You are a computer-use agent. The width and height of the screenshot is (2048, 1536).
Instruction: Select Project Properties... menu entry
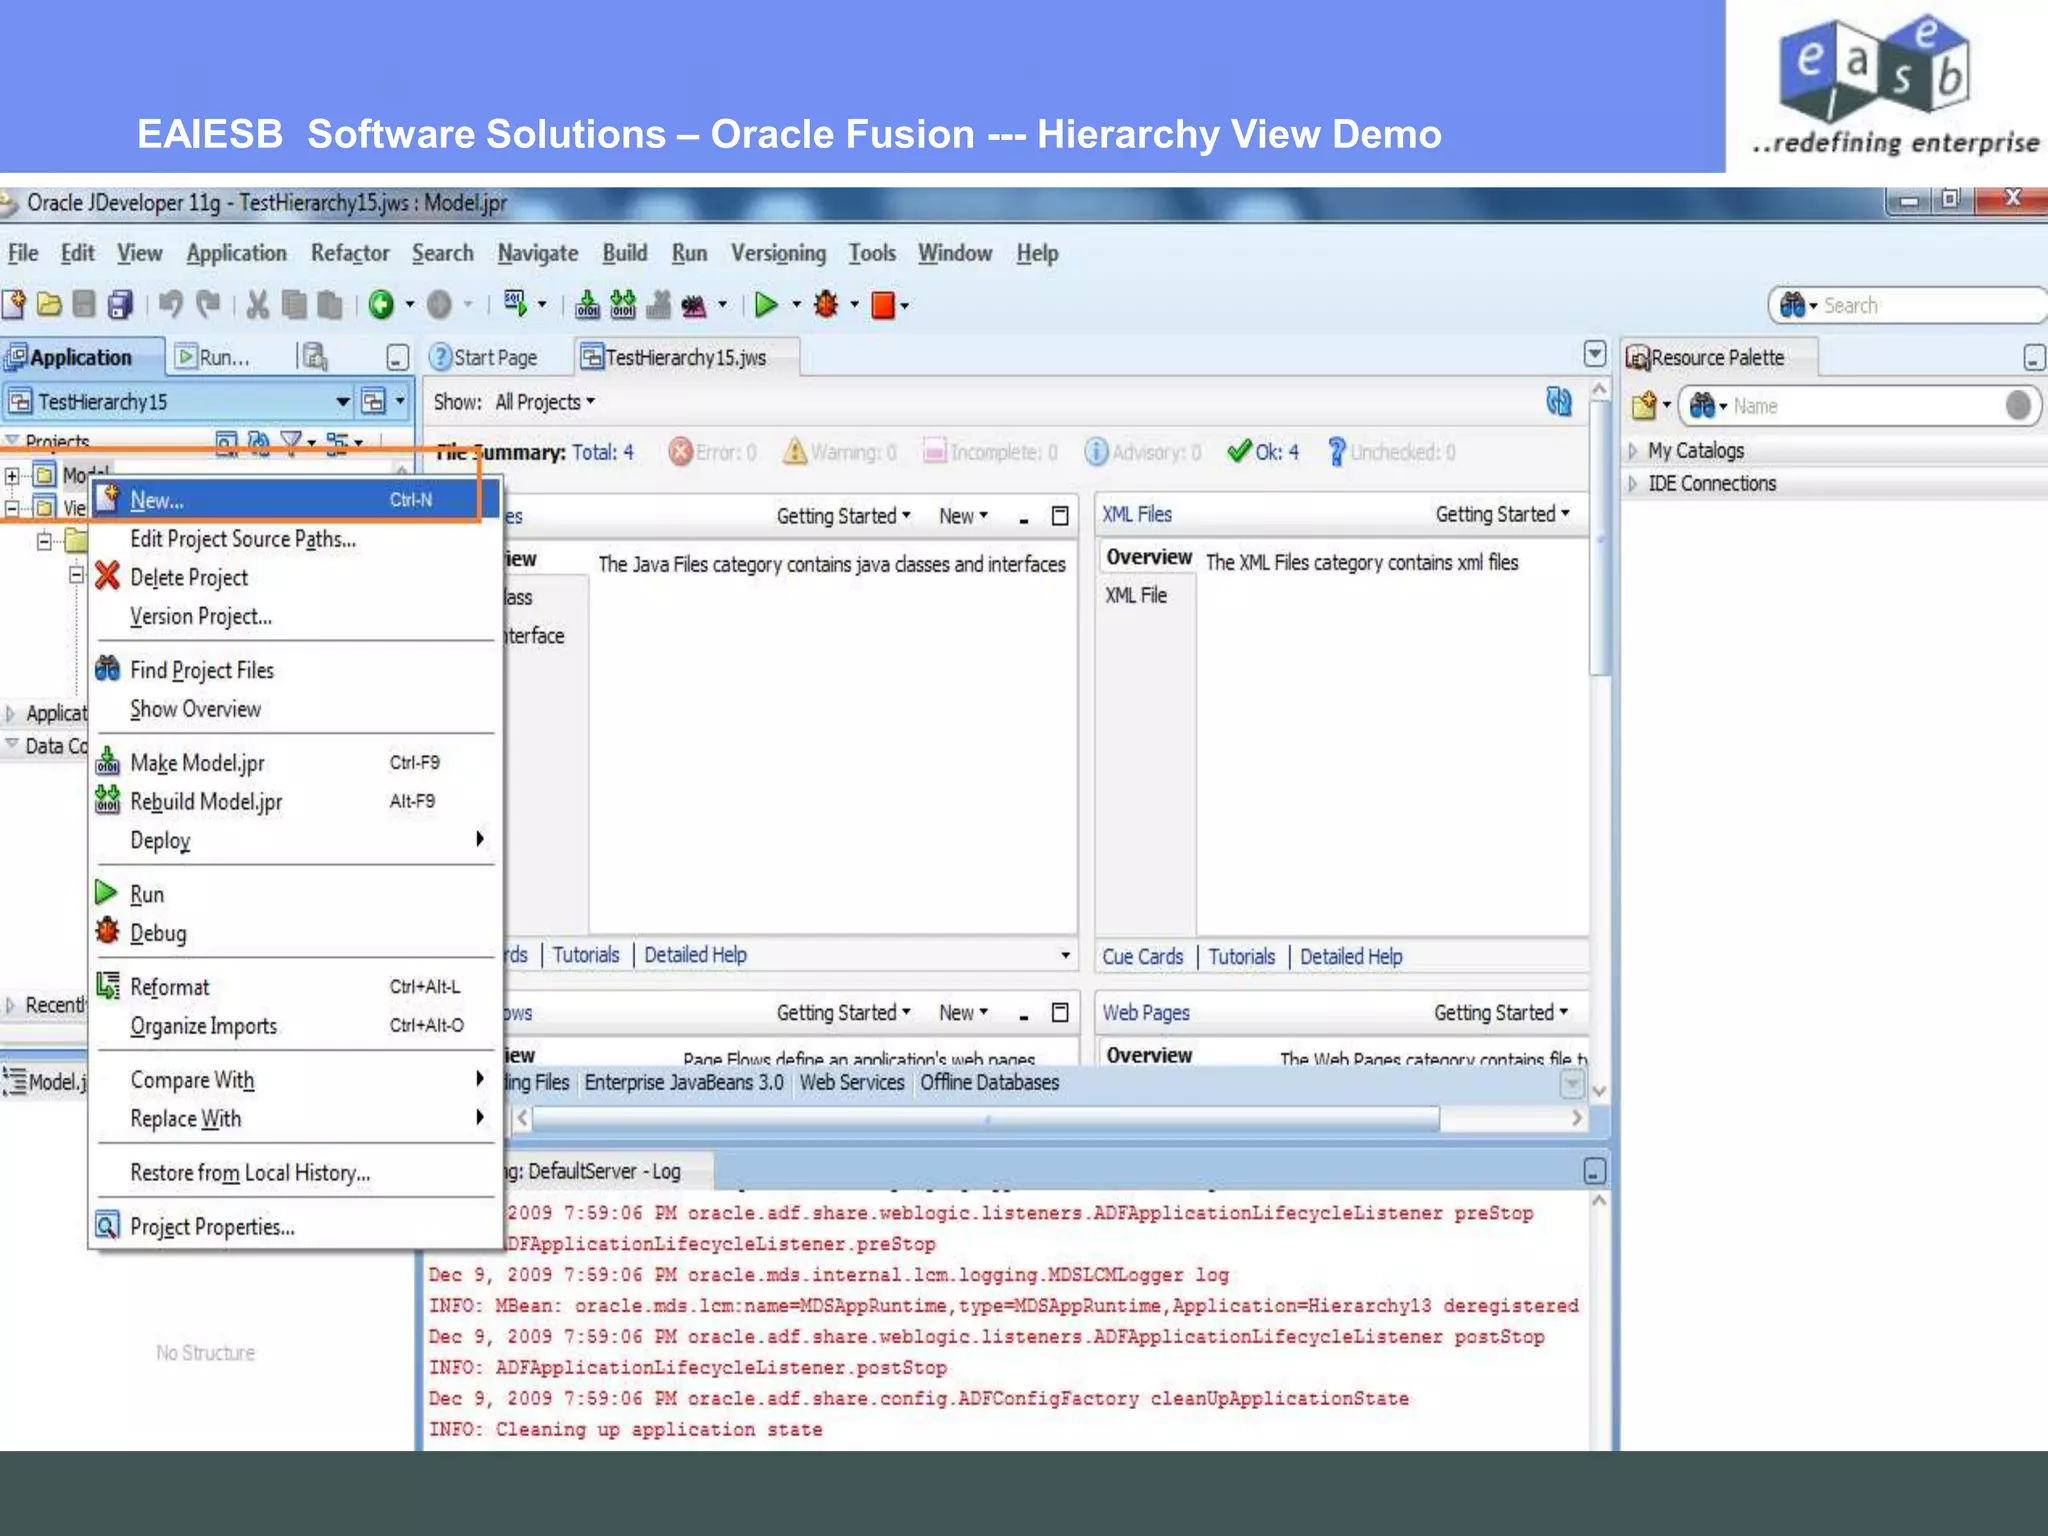tap(295, 1226)
